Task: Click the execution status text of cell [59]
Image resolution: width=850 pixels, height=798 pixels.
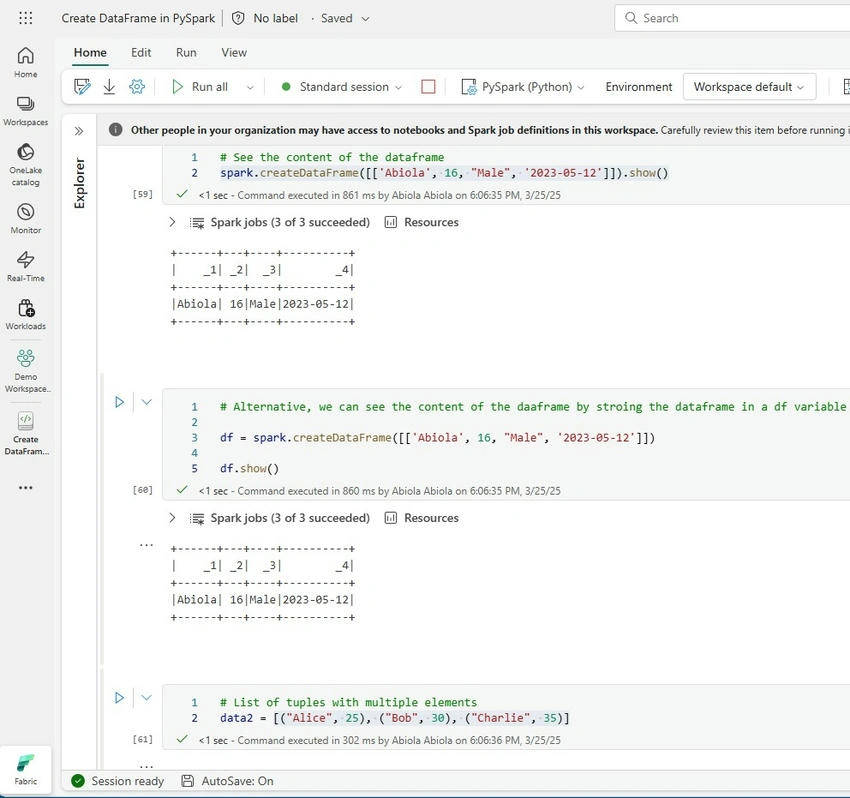Action: click(379, 195)
